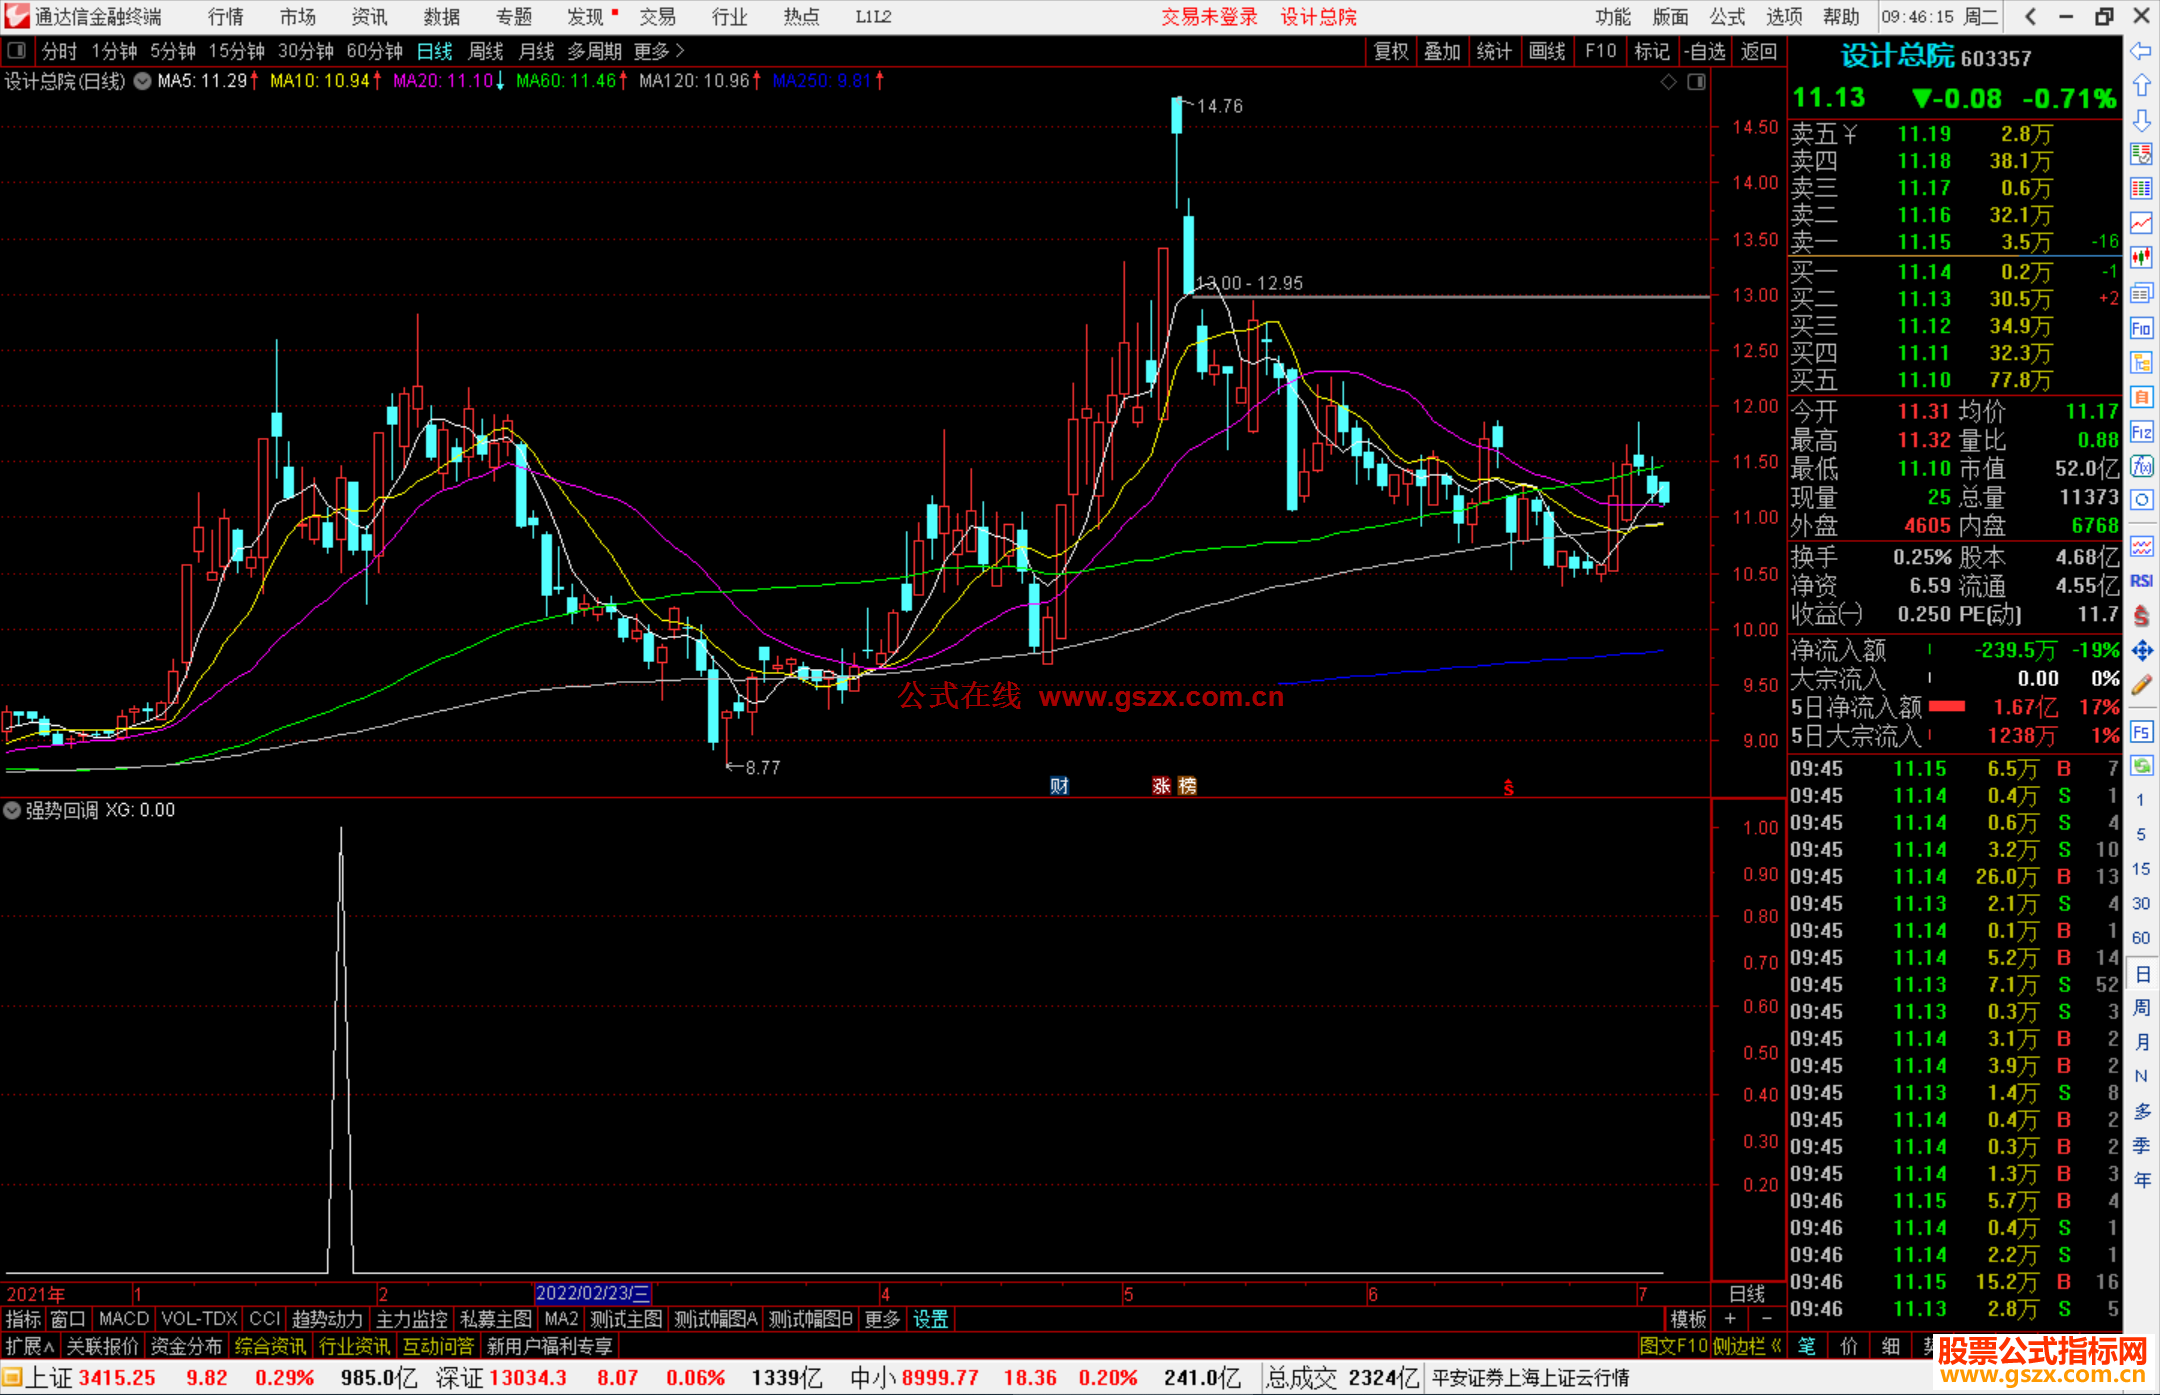This screenshot has width=2160, height=1395.
Task: Click the 财 finance marker on chart
Action: (1060, 786)
